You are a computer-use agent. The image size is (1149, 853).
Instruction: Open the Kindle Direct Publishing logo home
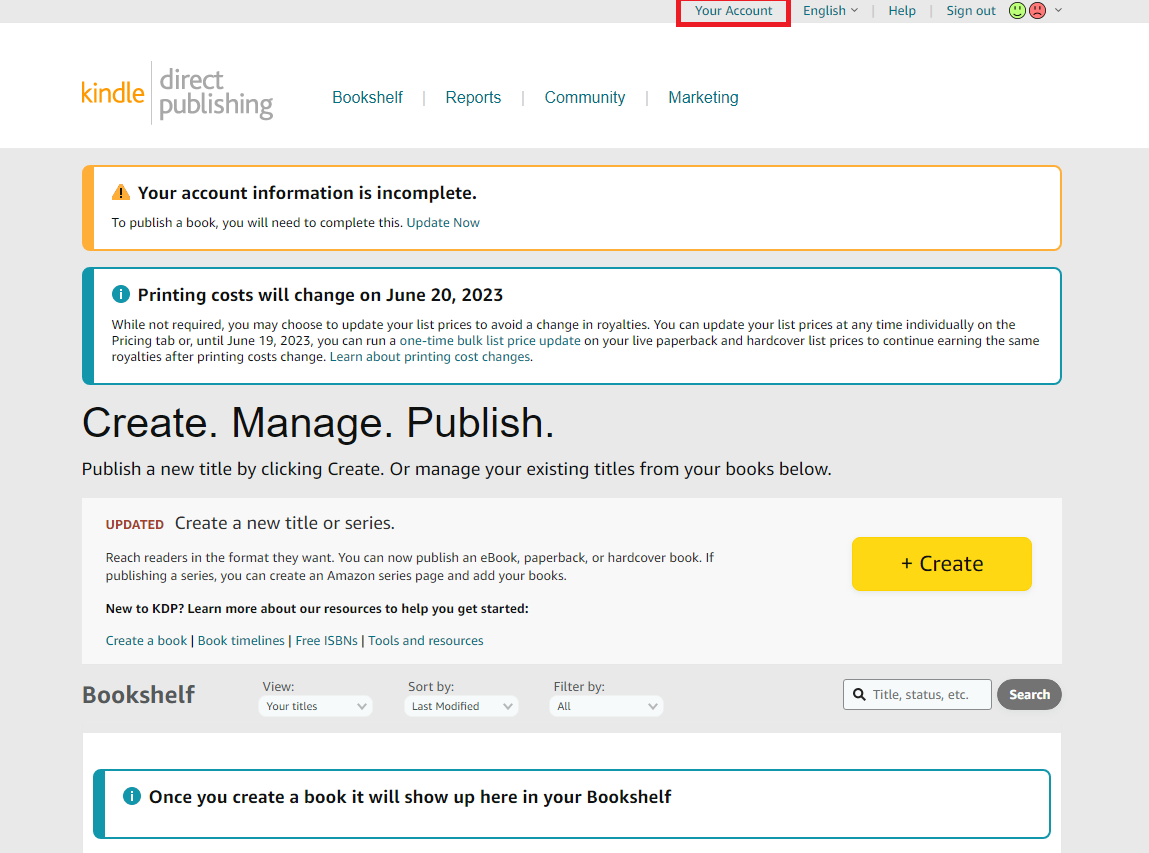pyautogui.click(x=177, y=92)
